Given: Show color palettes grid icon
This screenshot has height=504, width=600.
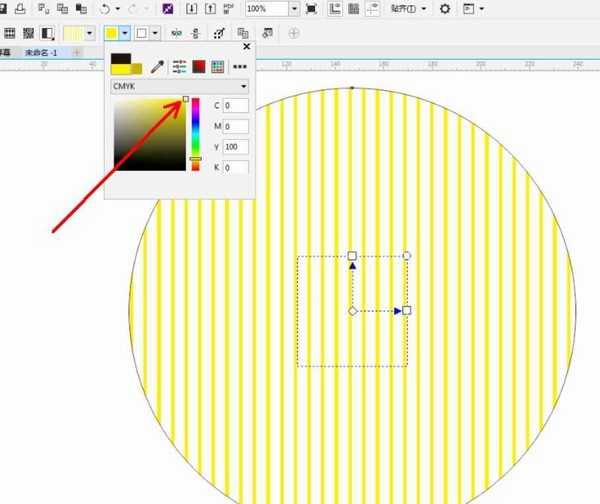Looking at the screenshot, I should [217, 67].
